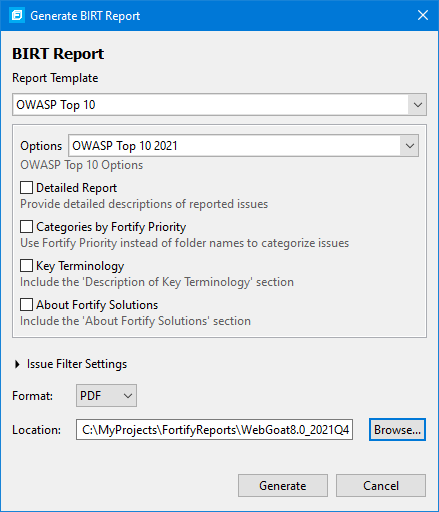Click the 'Location:' label

tap(36, 430)
